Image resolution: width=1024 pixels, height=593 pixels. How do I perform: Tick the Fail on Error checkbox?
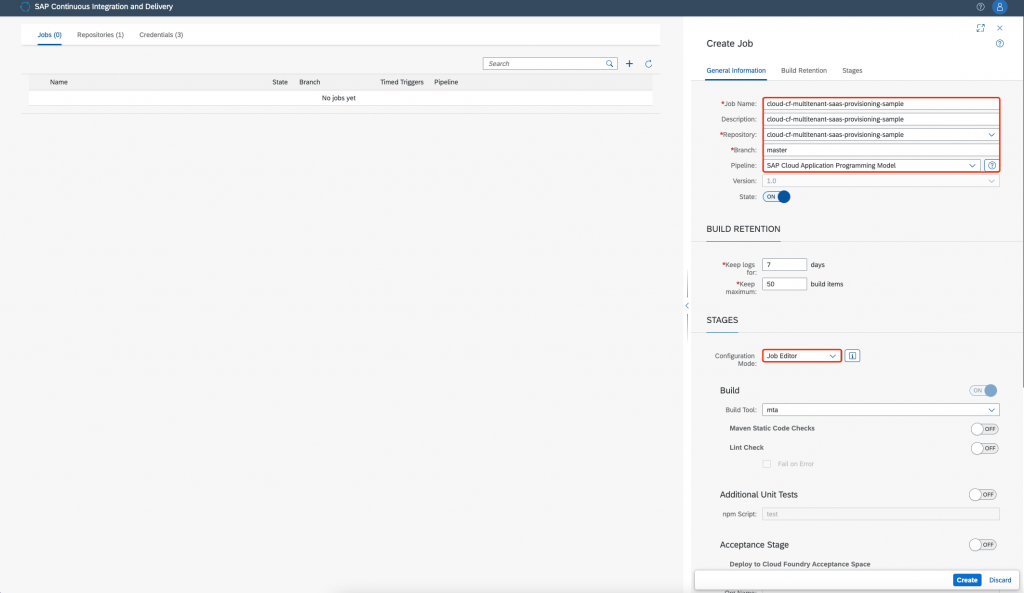point(767,464)
